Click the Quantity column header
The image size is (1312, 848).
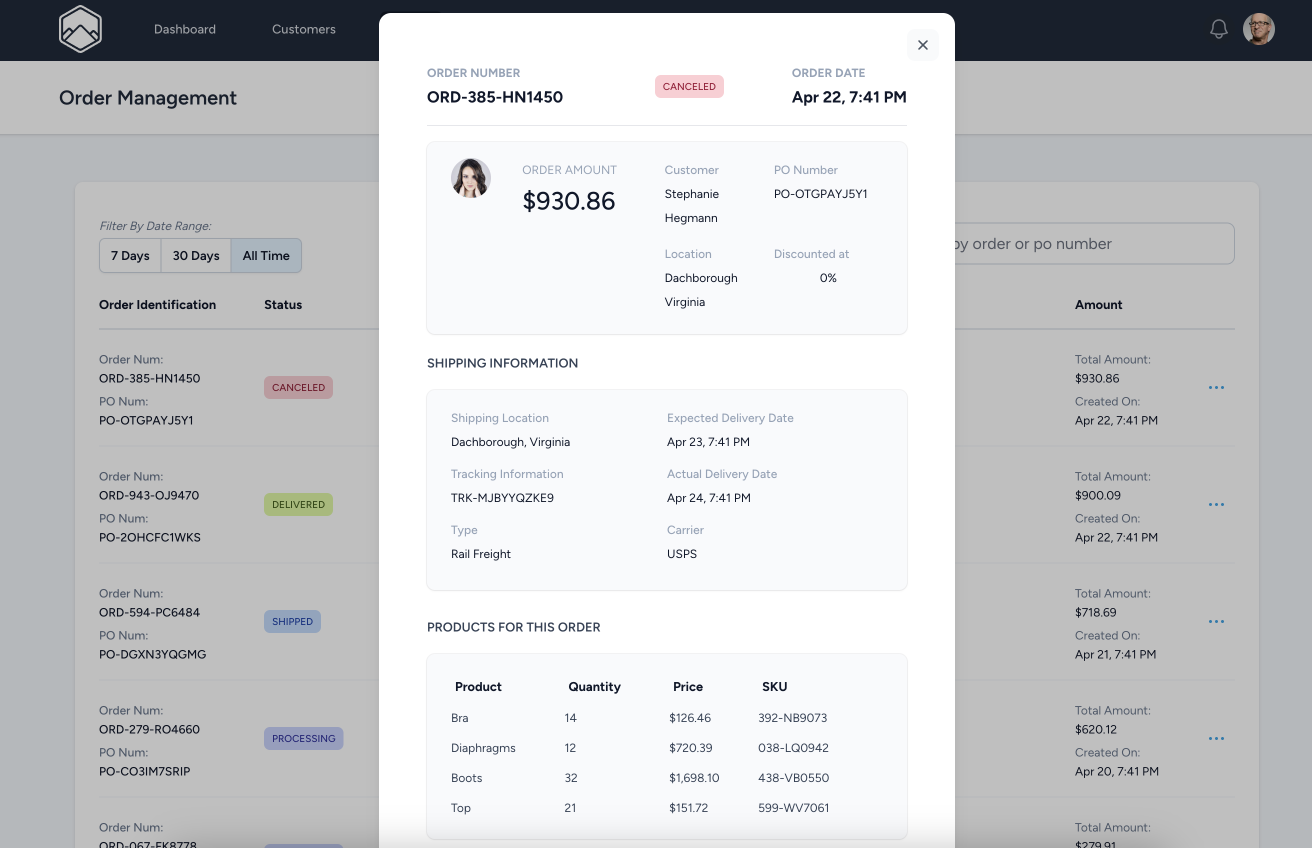tap(595, 687)
